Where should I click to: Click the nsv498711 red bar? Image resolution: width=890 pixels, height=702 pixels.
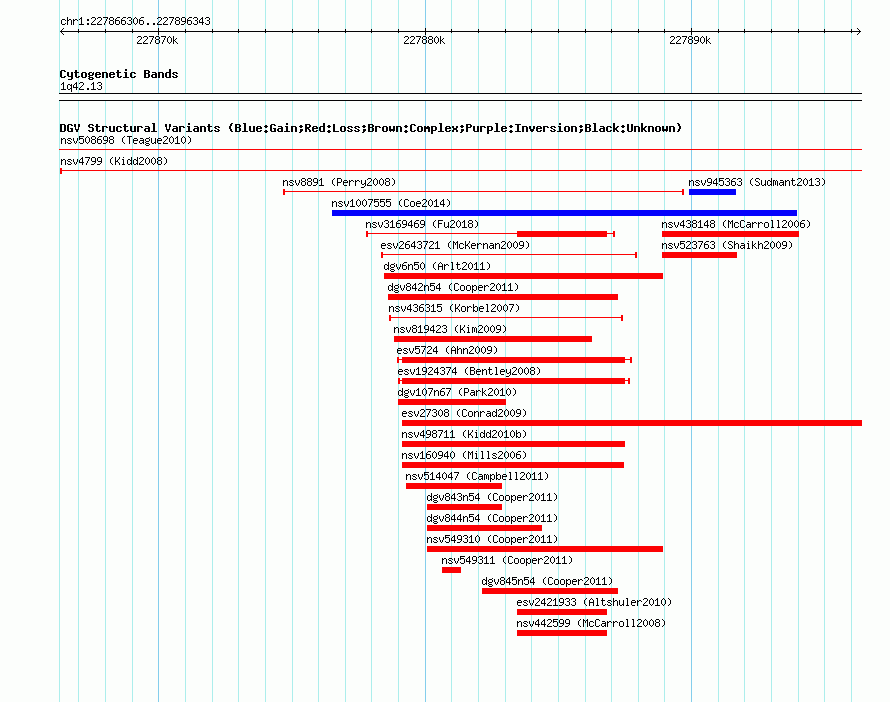pyautogui.click(x=513, y=444)
